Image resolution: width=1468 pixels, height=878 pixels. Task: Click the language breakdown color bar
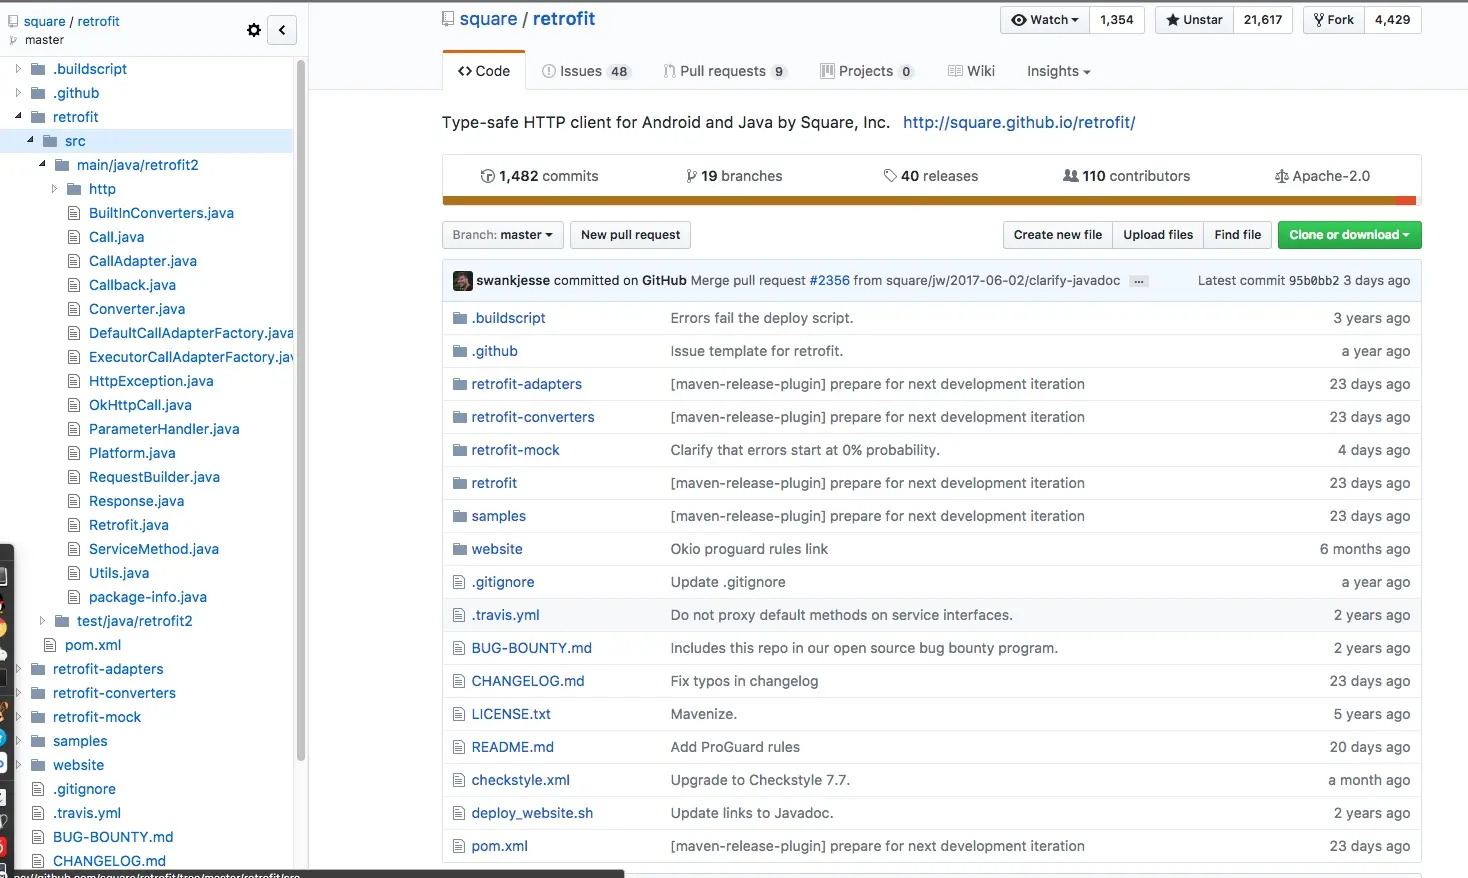pyautogui.click(x=931, y=201)
